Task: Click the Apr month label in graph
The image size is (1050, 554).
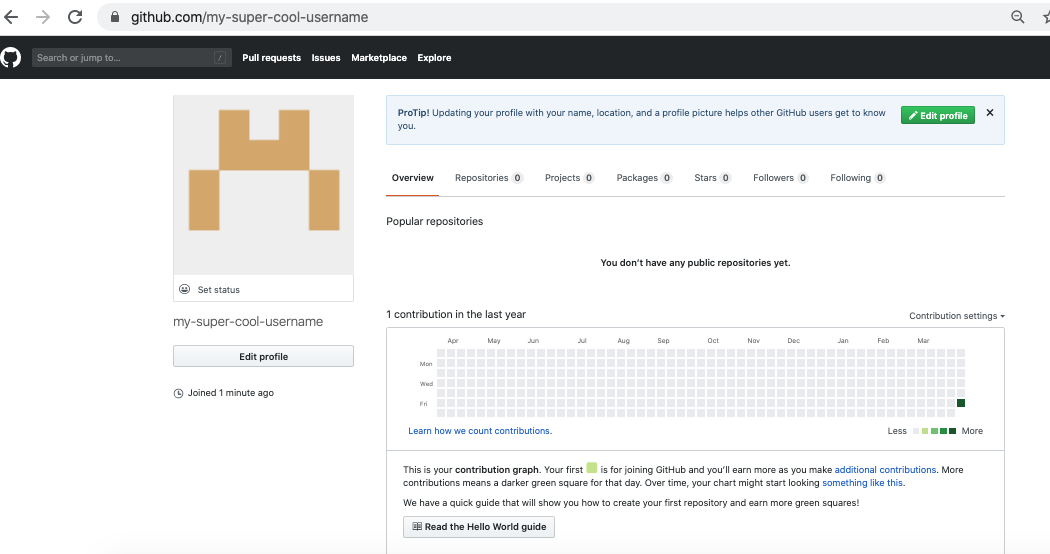Action: point(453,340)
